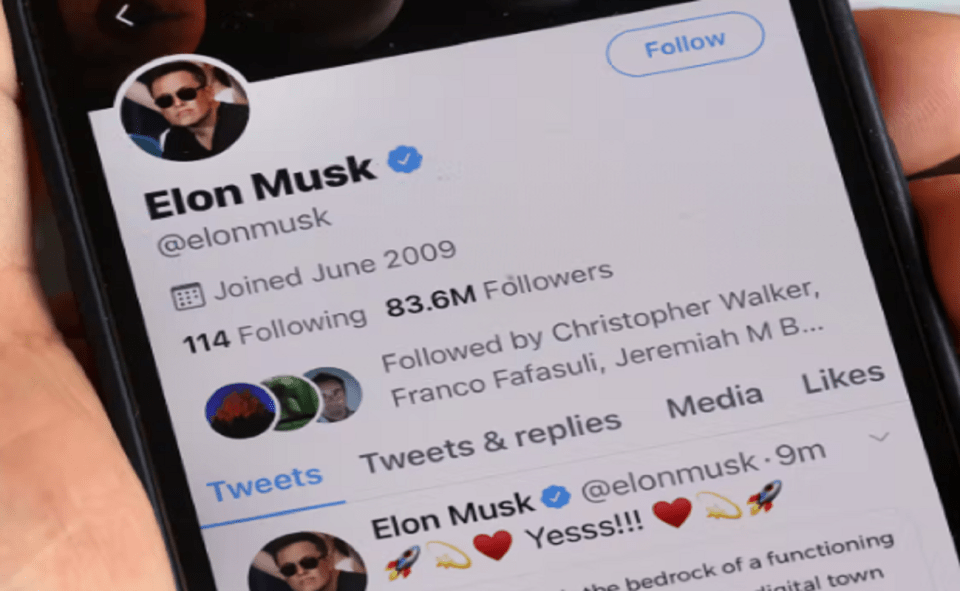This screenshot has width=960, height=591.
Task: Follow the Elon Musk account
Action: coord(685,44)
